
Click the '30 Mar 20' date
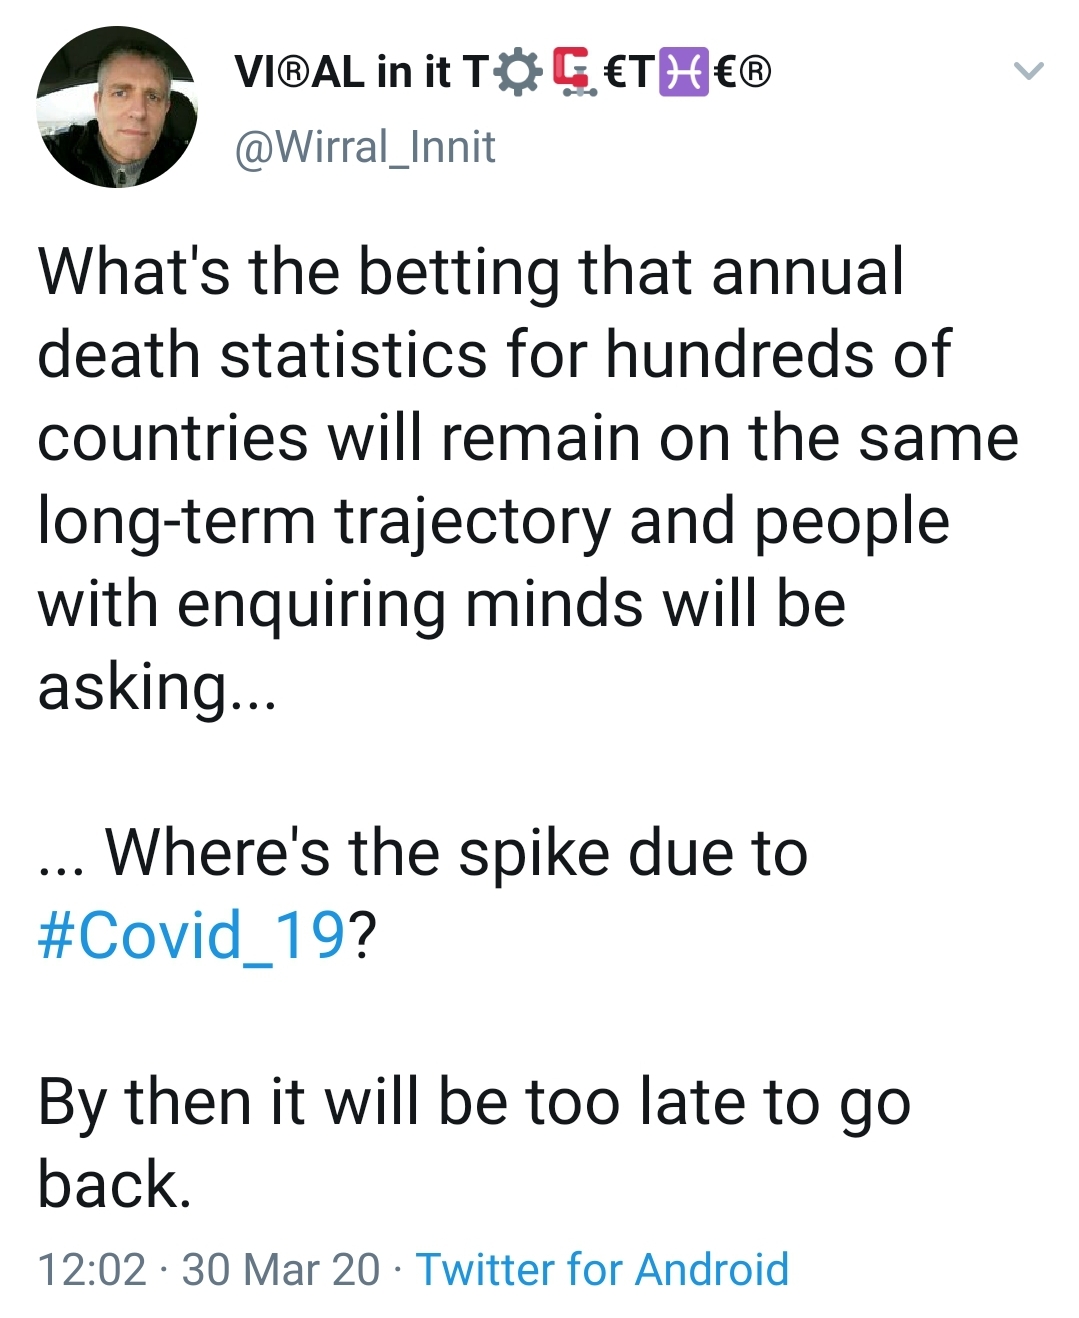281,1269
